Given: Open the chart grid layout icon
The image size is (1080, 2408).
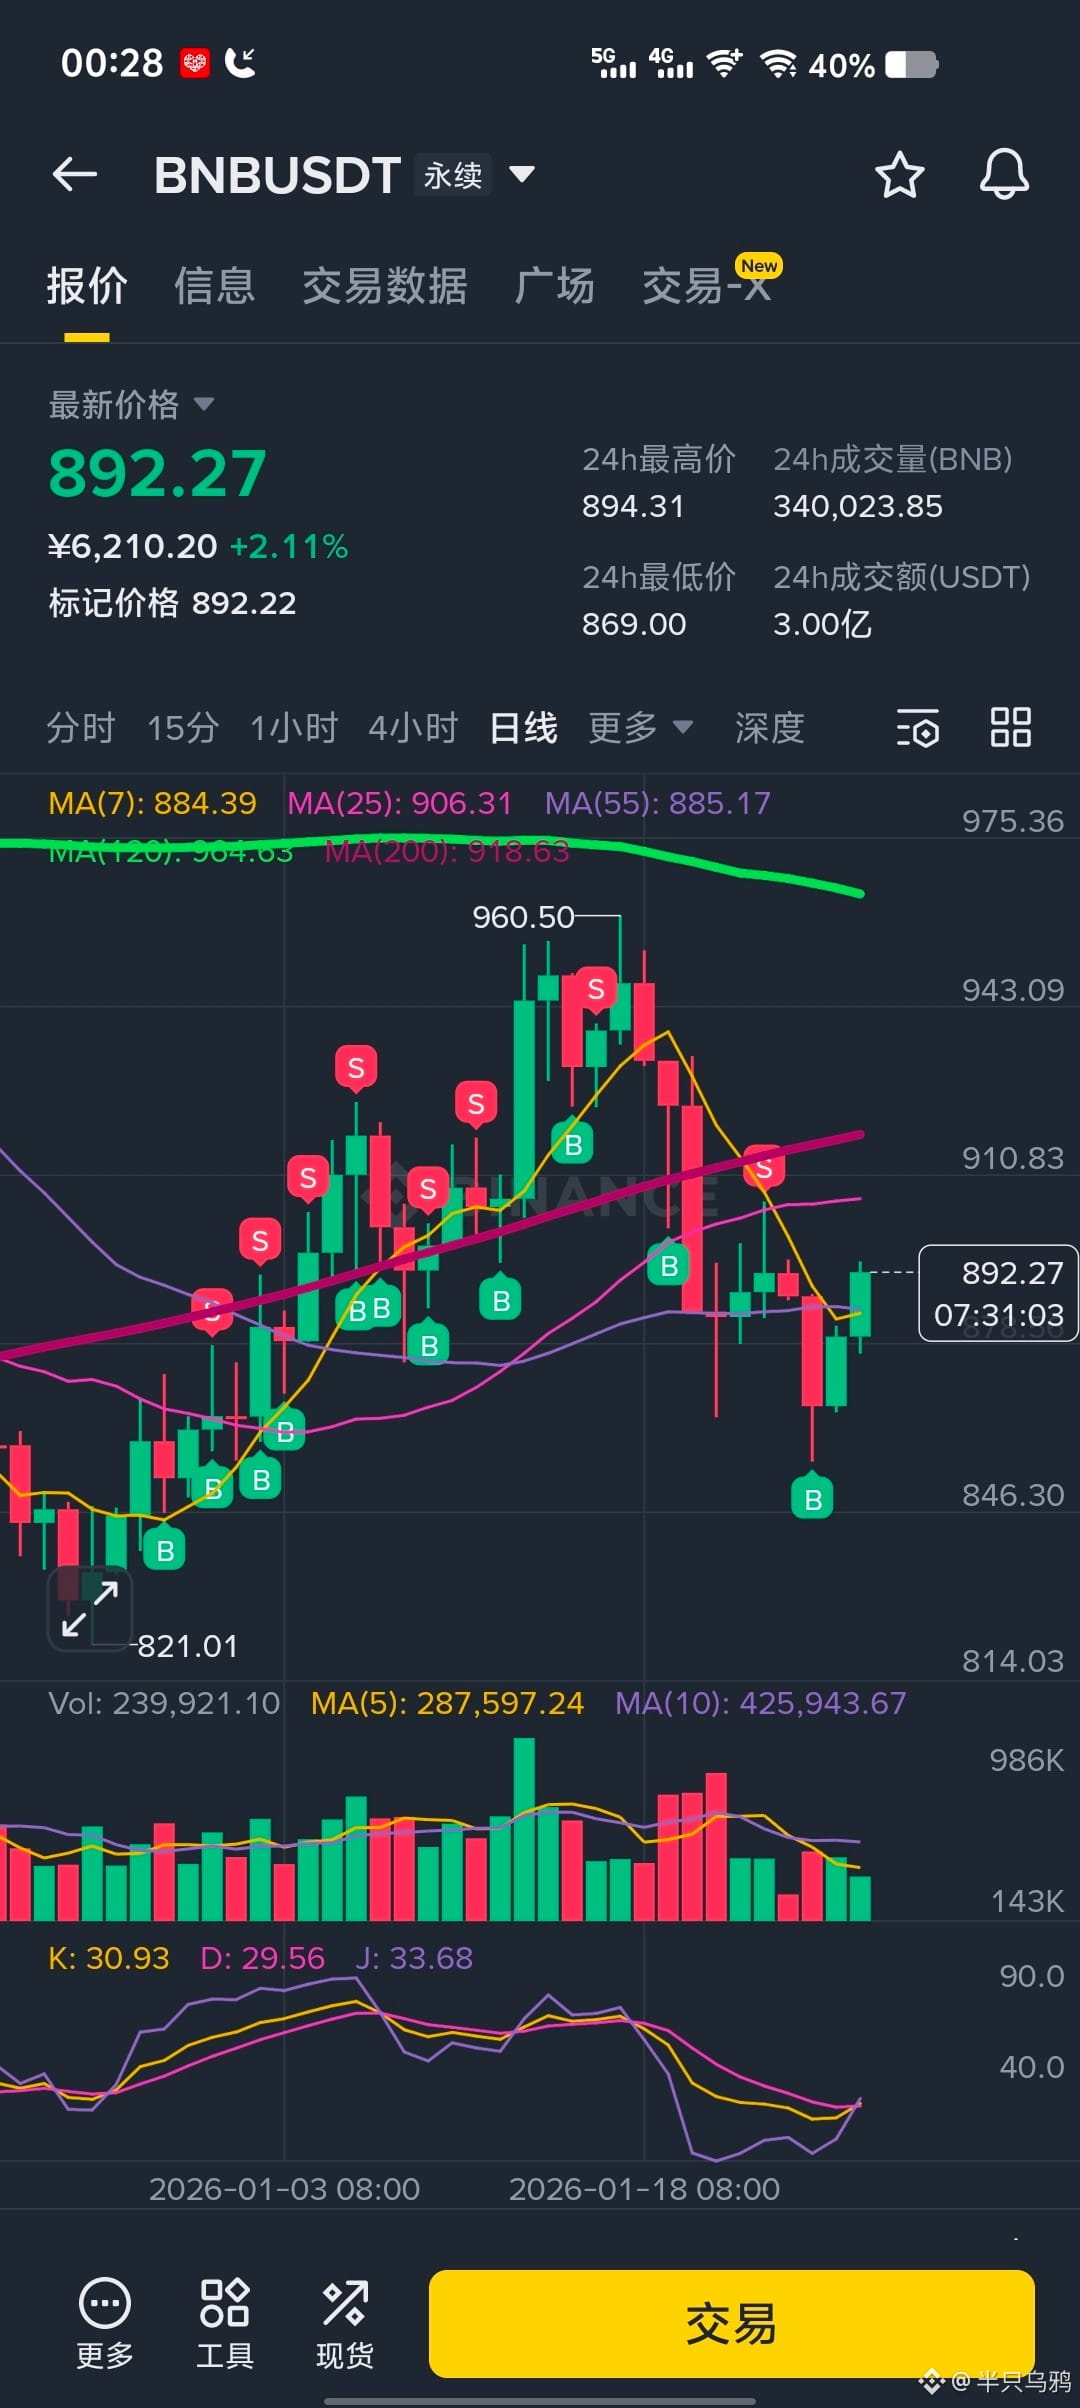Looking at the screenshot, I should [1010, 727].
